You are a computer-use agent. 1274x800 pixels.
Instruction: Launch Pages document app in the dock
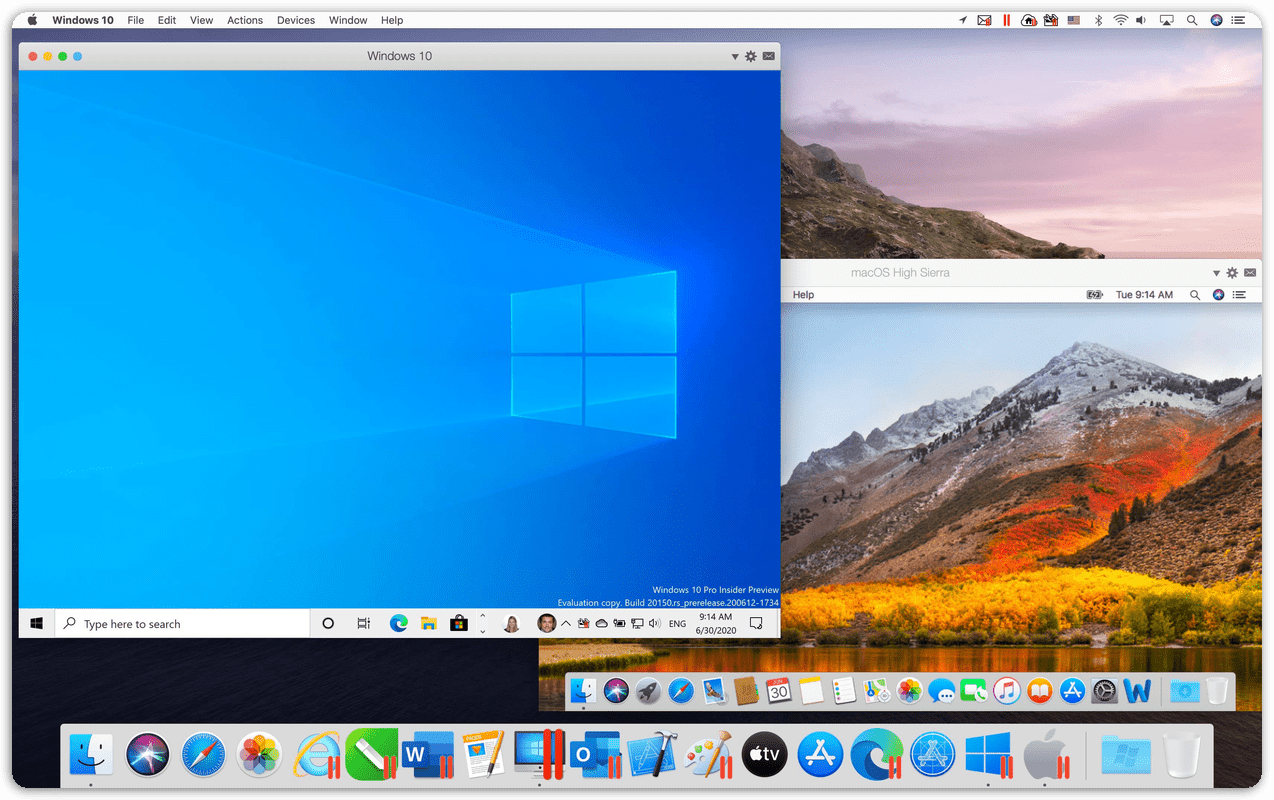(483, 755)
